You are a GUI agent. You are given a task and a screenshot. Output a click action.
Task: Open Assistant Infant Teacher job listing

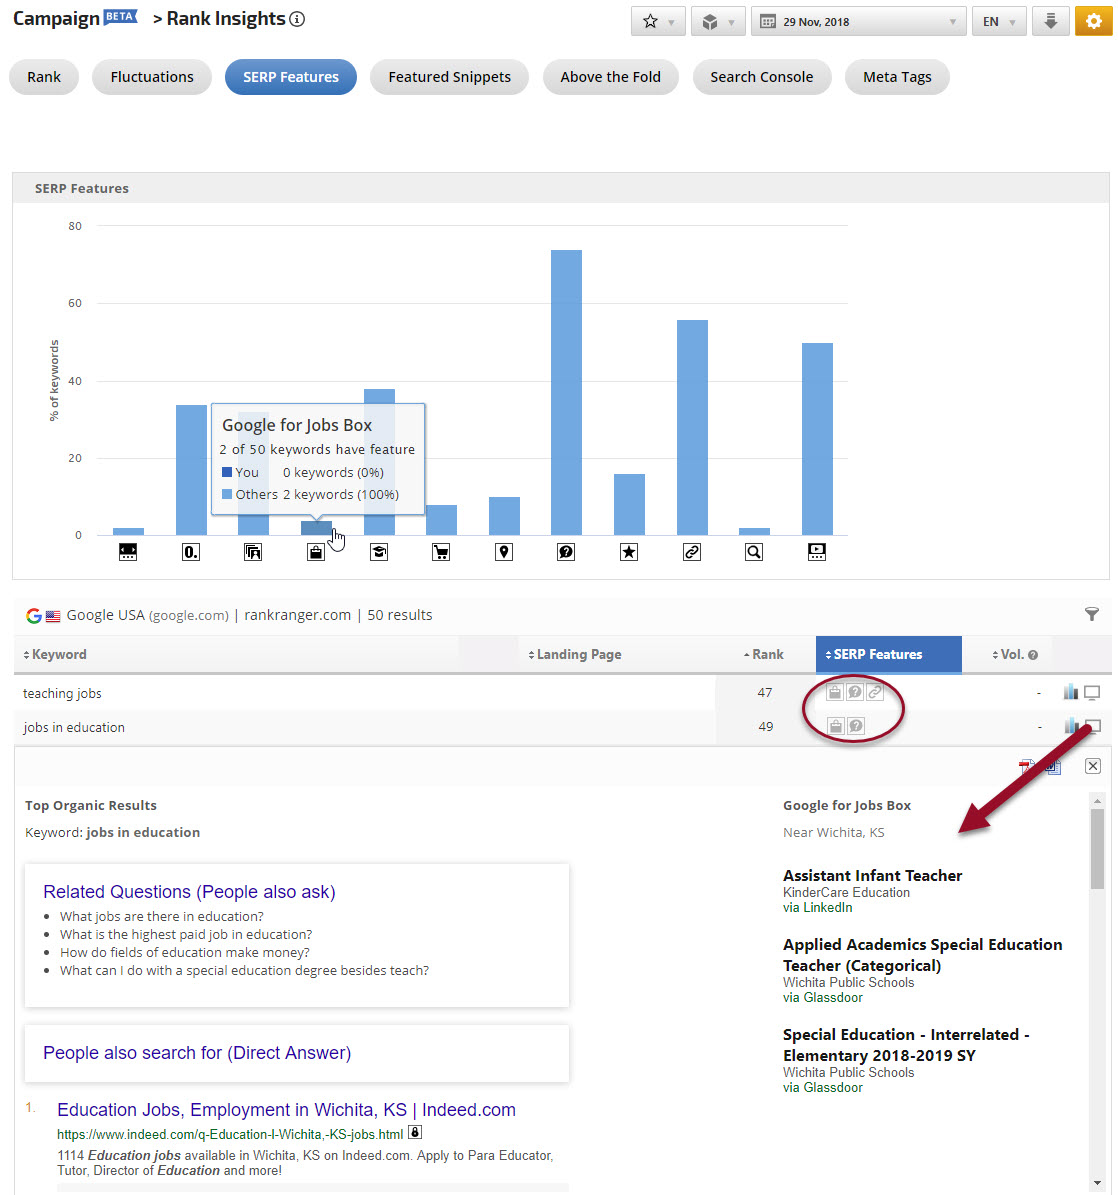[x=873, y=876]
